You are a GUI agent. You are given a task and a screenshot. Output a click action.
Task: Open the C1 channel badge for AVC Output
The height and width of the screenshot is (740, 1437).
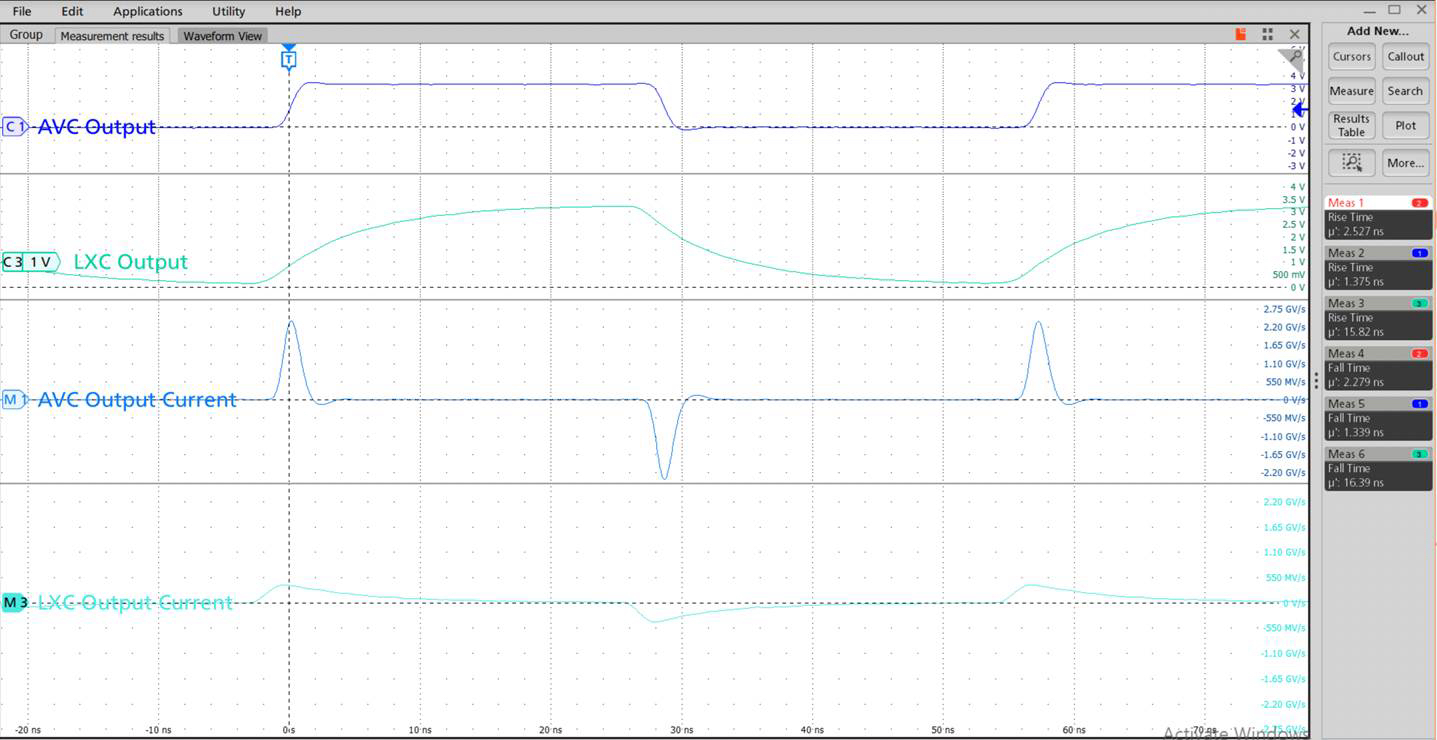click(x=14, y=126)
